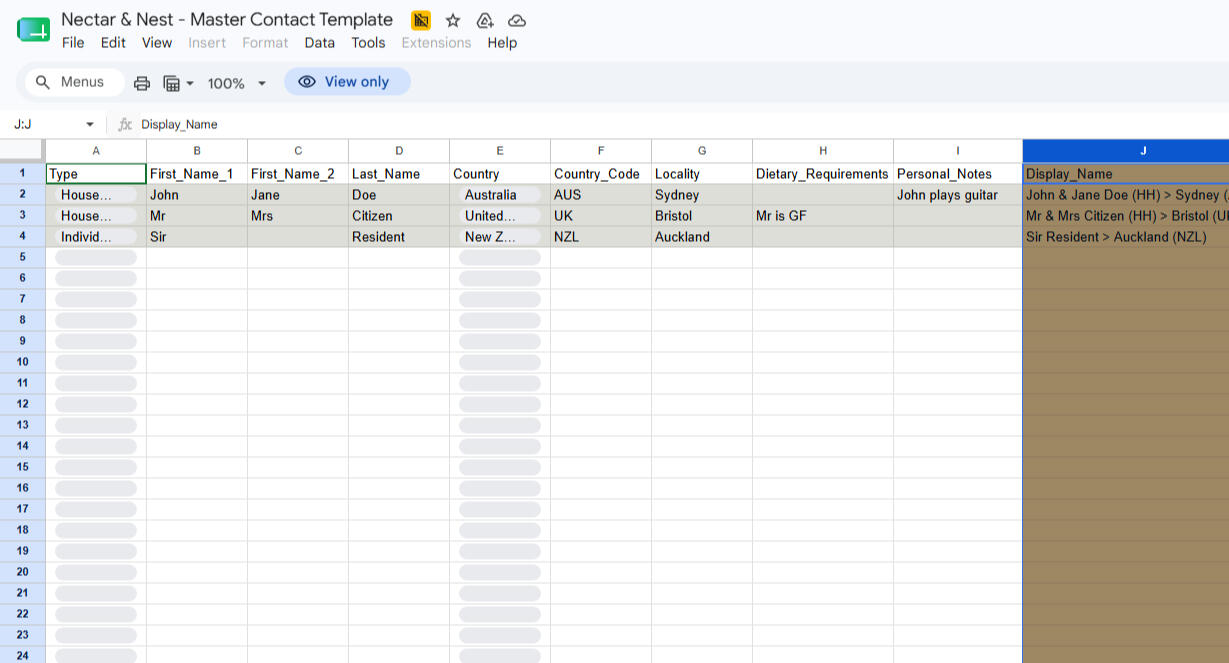This screenshot has height=663, width=1229.
Task: Click the cell containing Doe
Action: (399, 195)
